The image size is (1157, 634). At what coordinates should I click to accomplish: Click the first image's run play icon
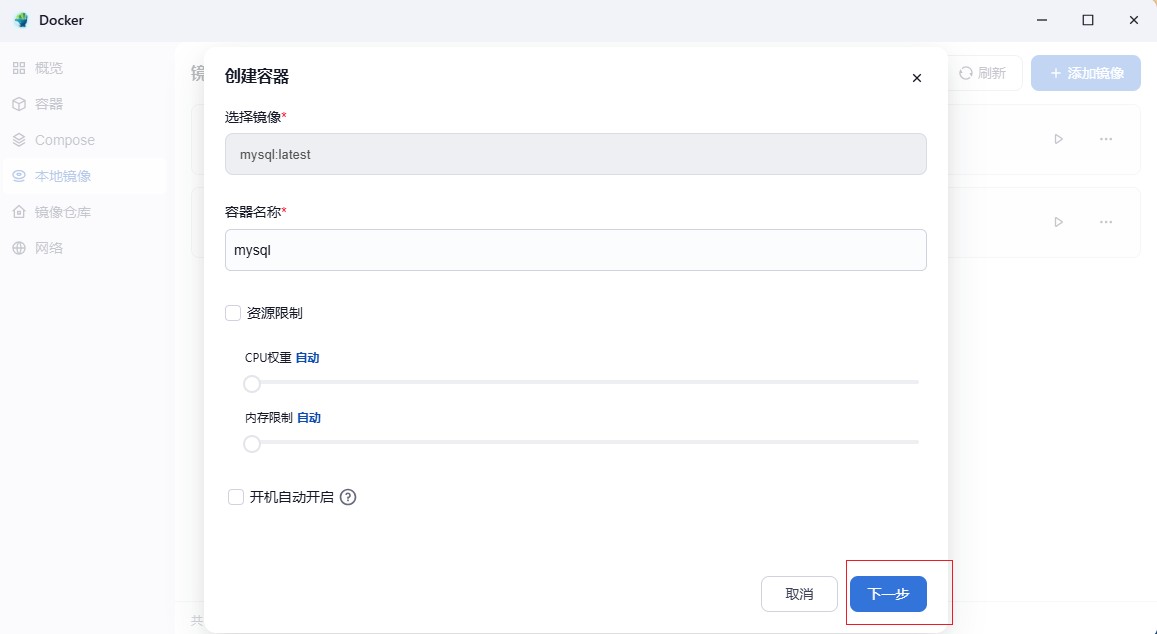click(x=1058, y=139)
